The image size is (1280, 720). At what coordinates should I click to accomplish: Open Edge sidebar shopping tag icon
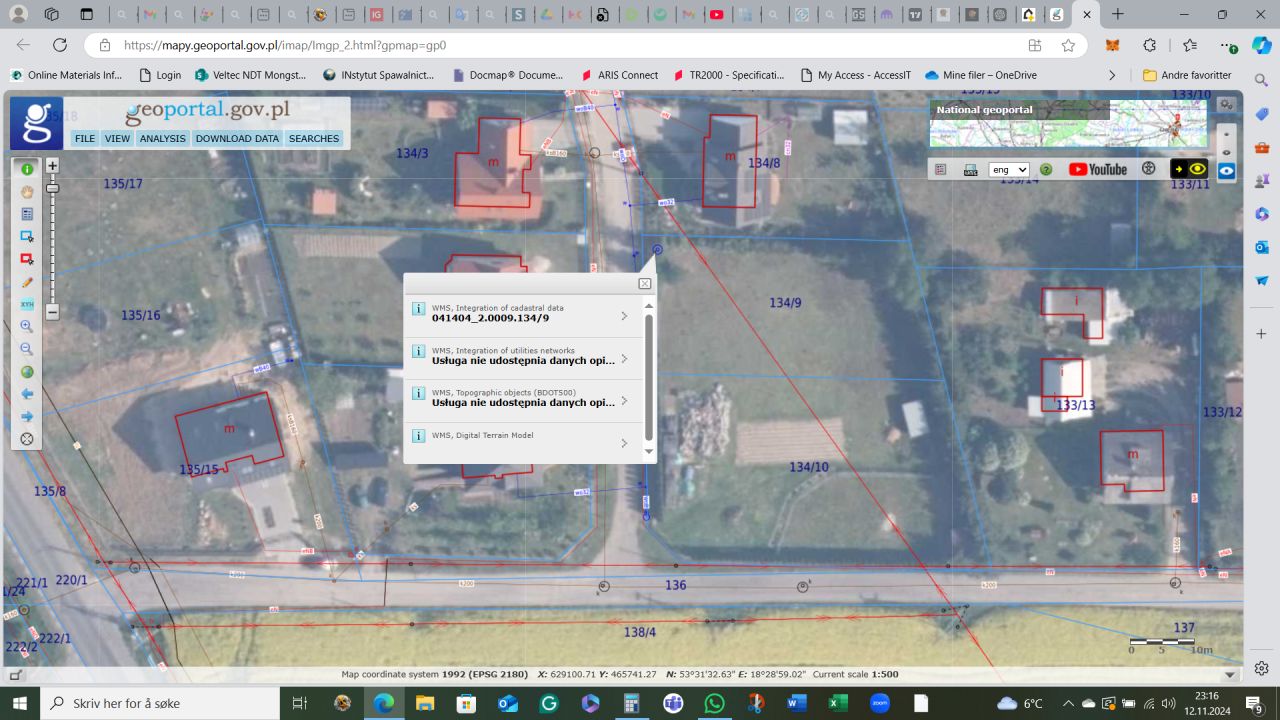pos(1262,113)
